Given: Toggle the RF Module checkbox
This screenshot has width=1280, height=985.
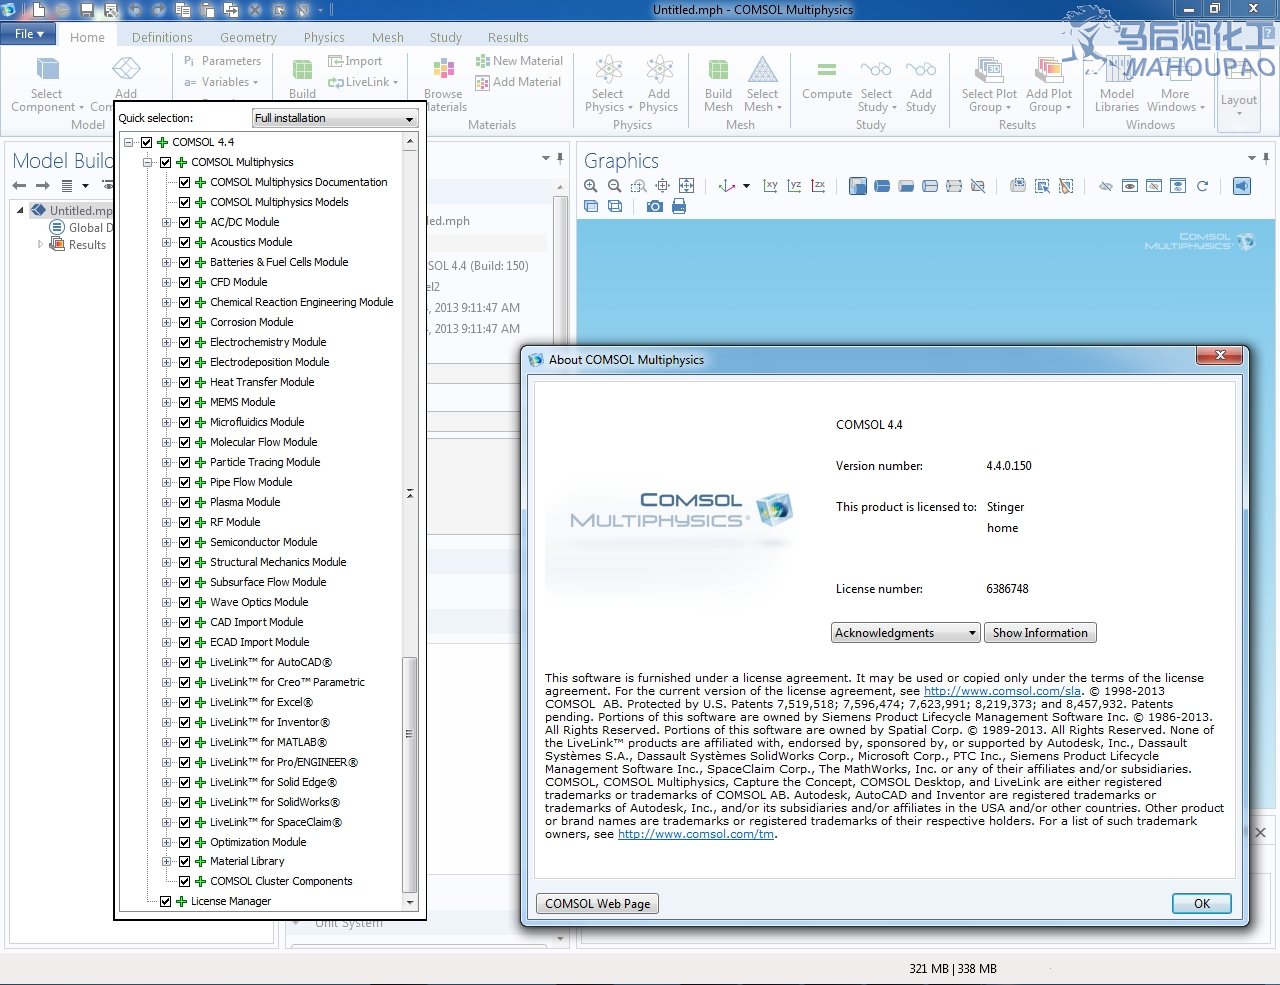Looking at the screenshot, I should 185,522.
